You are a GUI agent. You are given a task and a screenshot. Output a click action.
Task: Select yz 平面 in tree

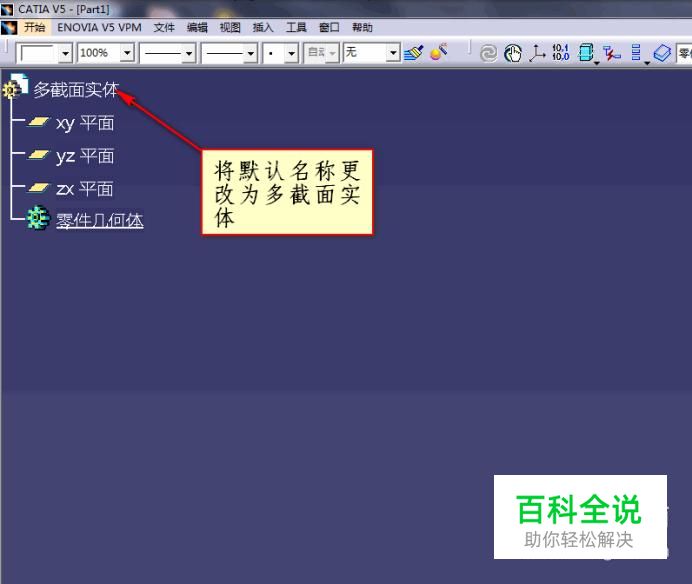(x=85, y=156)
